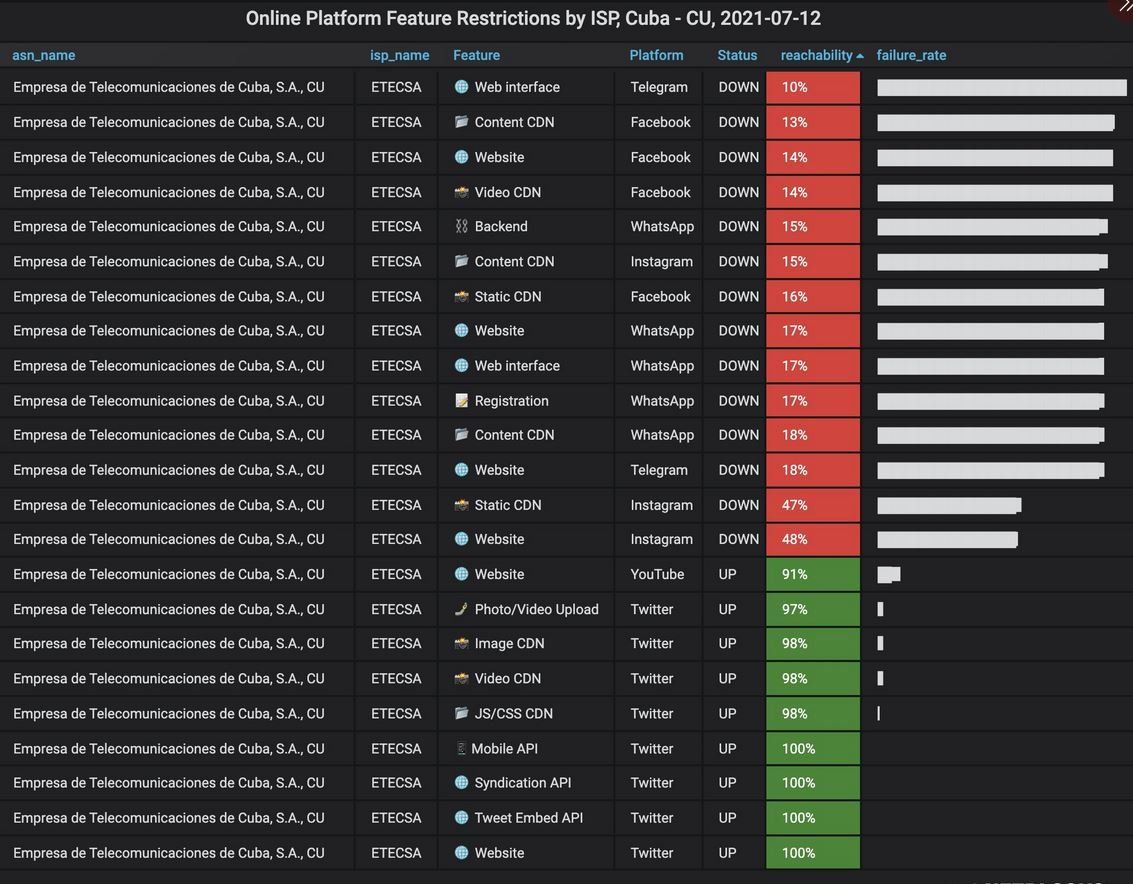Click the Video CDN icon for Facebook

click(x=460, y=191)
